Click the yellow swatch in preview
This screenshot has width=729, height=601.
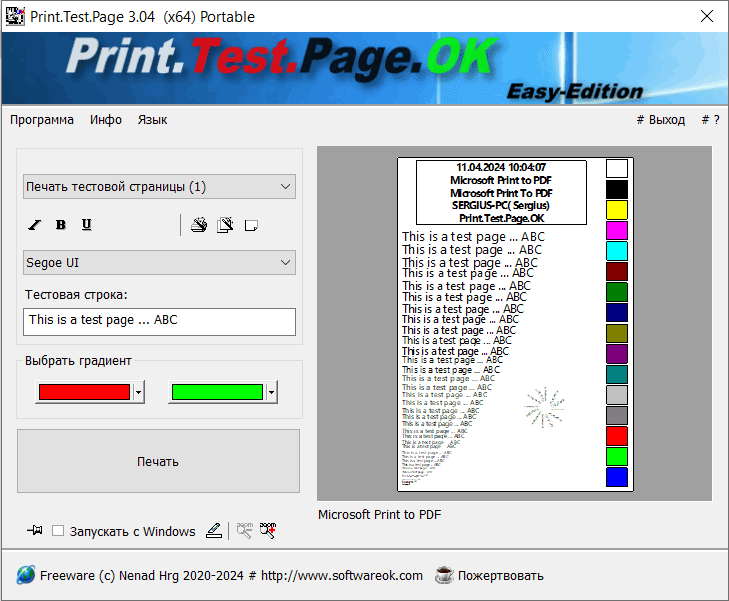click(x=617, y=210)
